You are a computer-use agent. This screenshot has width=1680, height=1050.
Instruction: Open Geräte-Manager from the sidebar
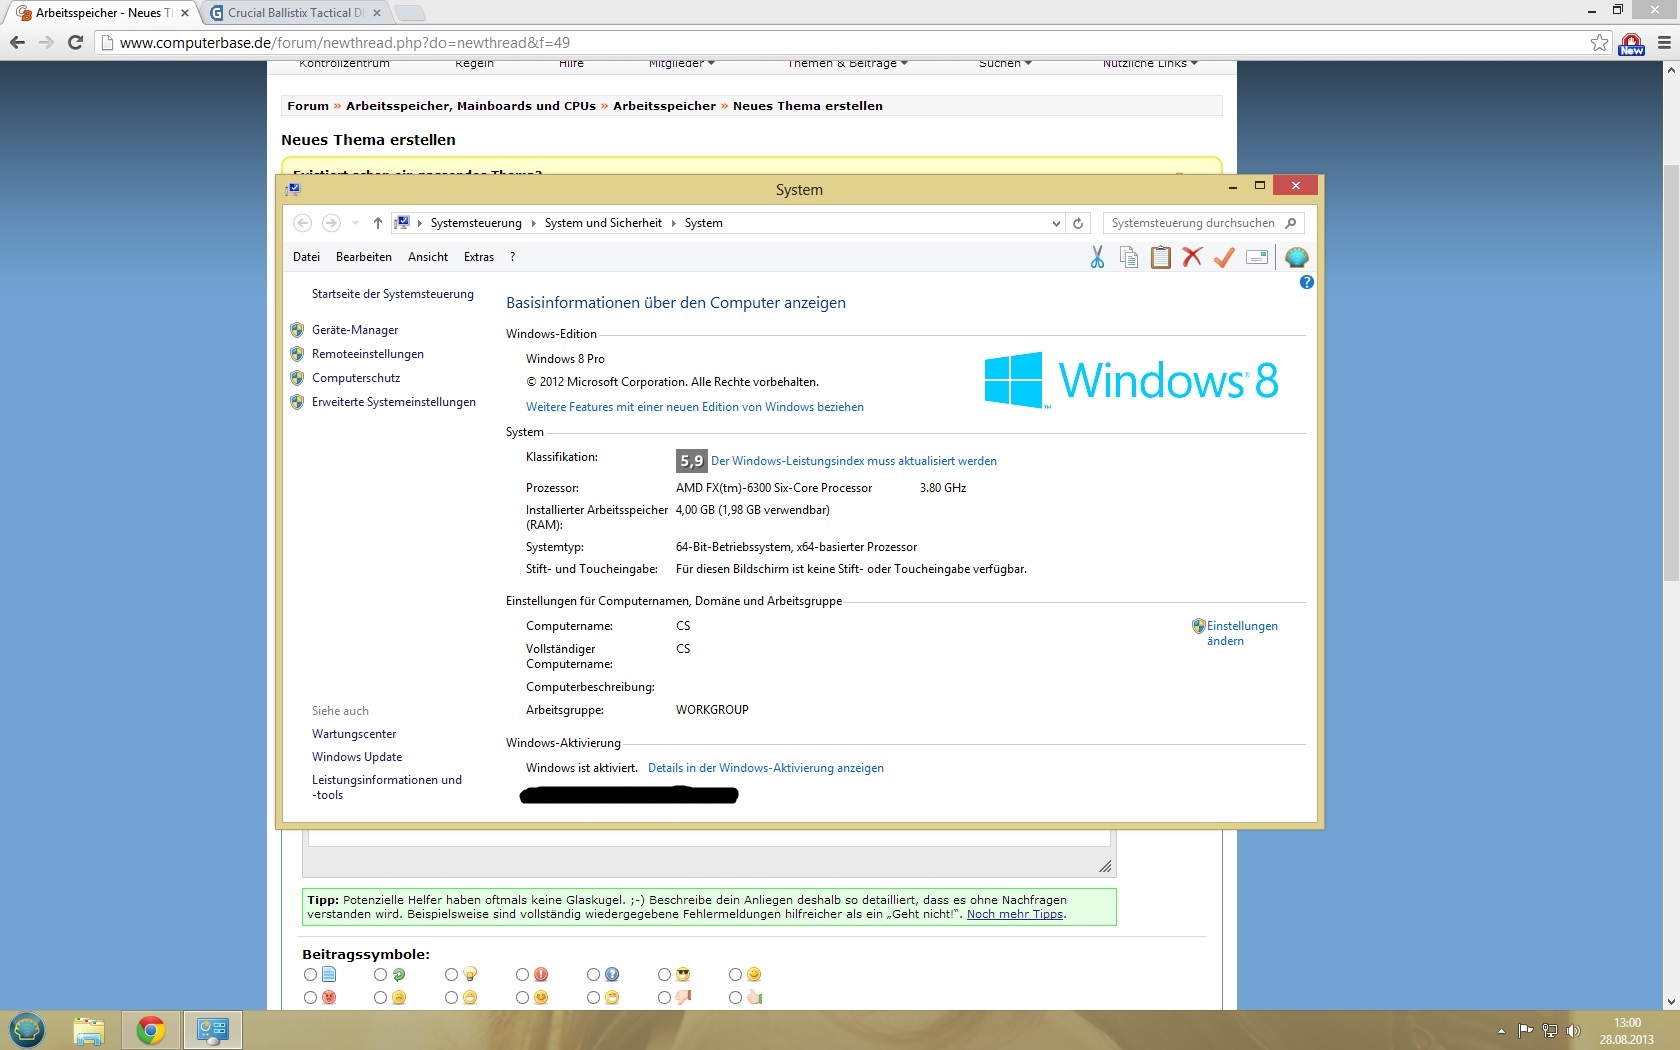tap(355, 330)
